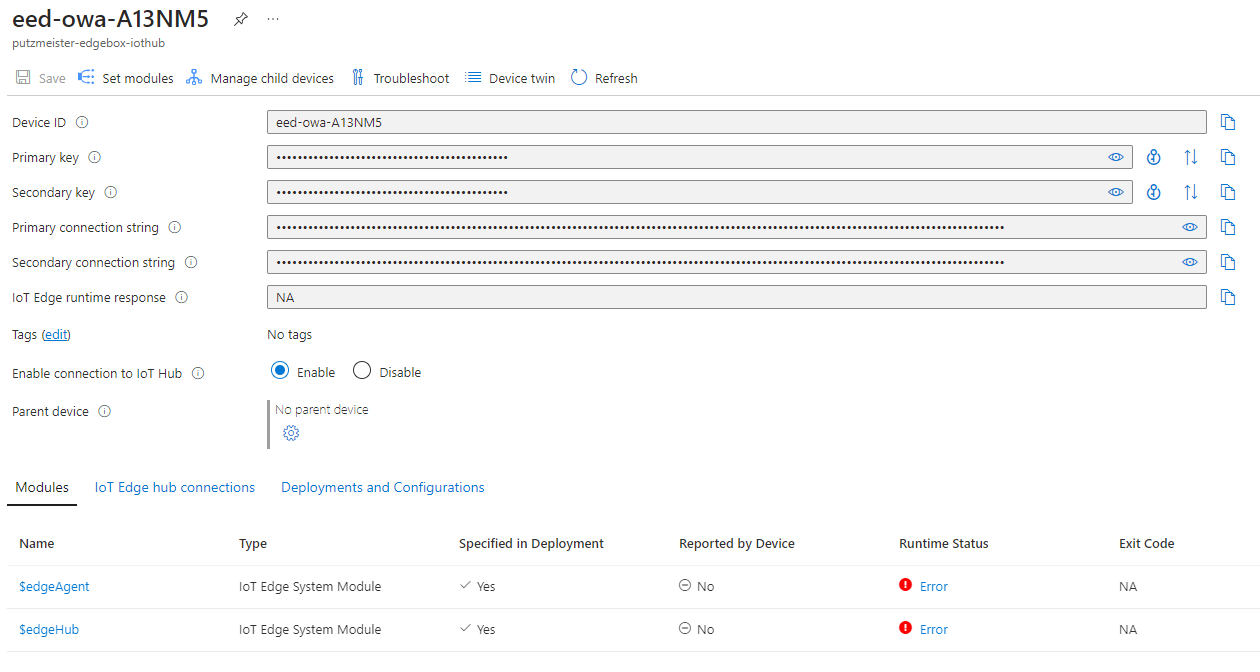
Task: Open the Deployments and Configurations tab
Action: point(382,487)
